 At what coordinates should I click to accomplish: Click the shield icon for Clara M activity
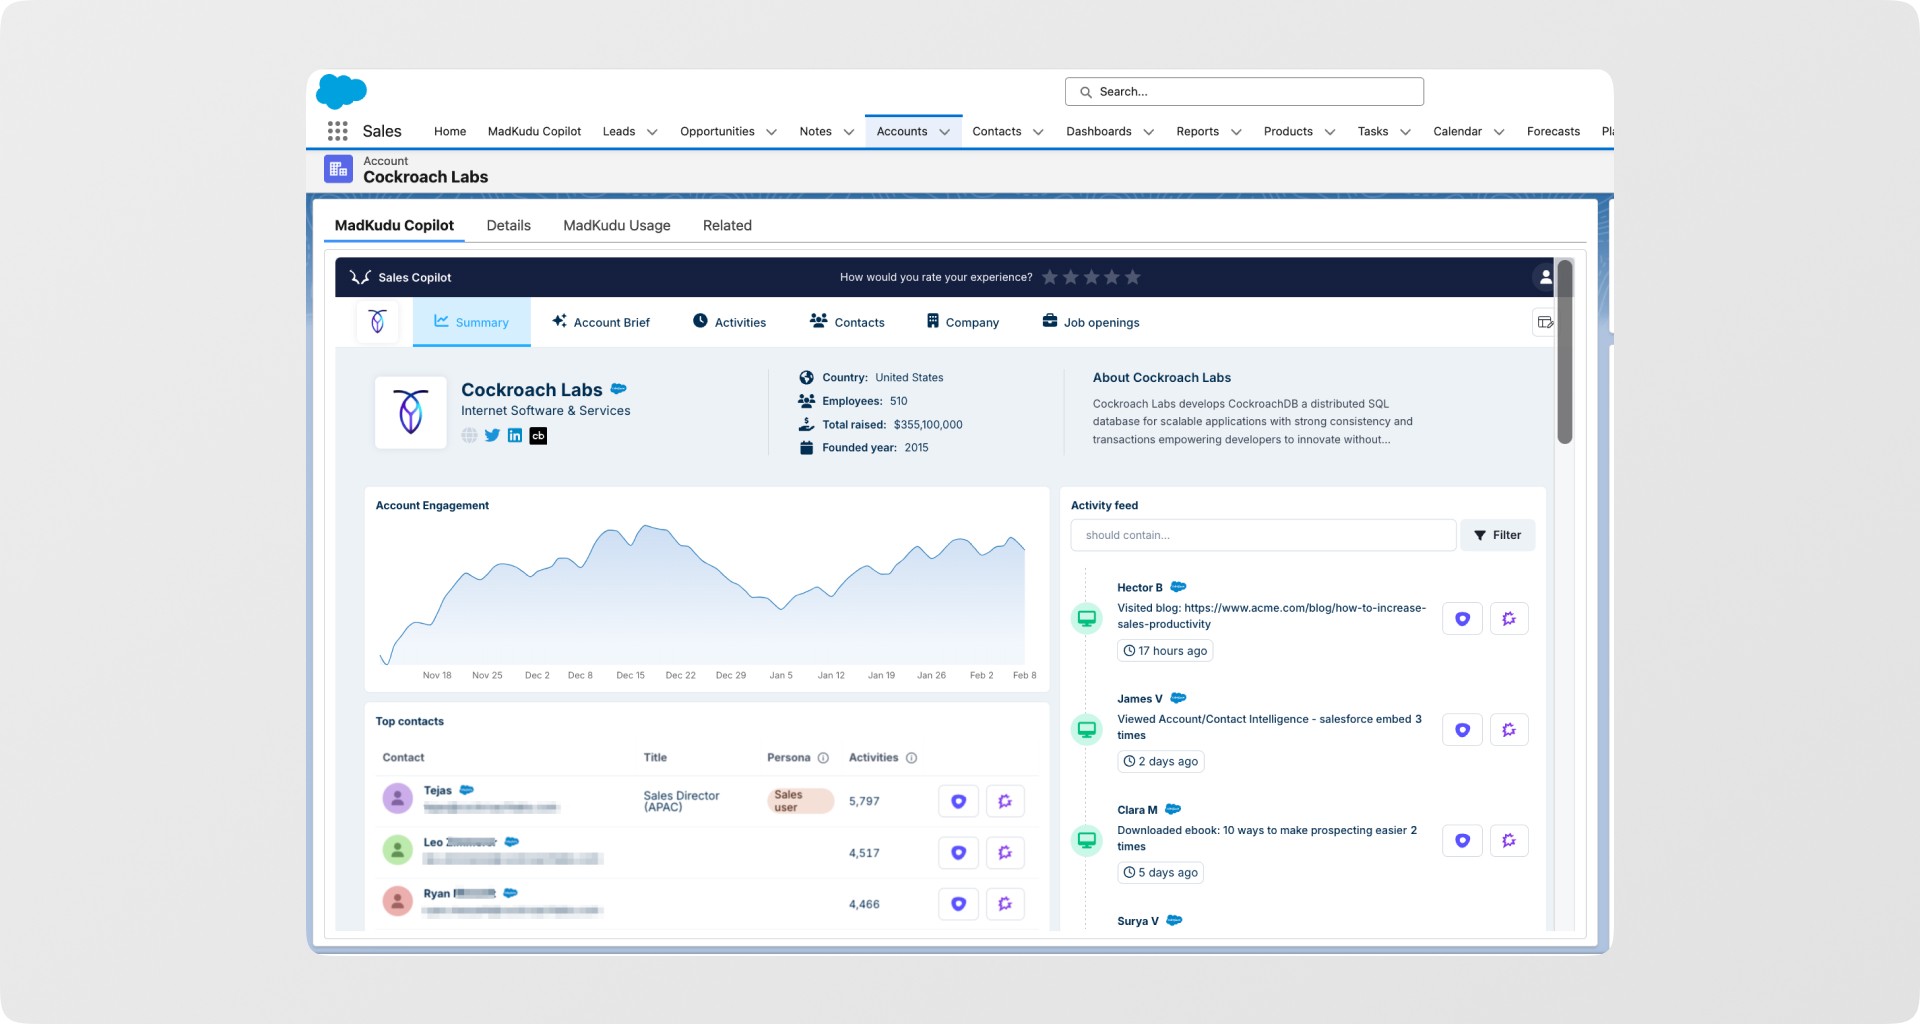[x=1462, y=841]
